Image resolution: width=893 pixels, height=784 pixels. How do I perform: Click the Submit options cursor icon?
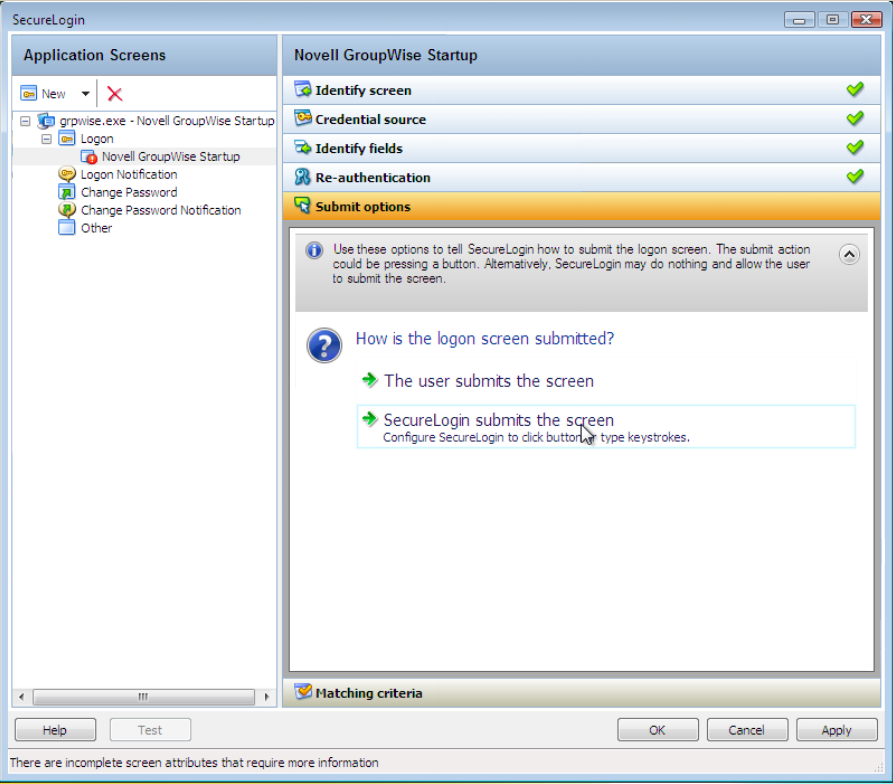(x=302, y=206)
